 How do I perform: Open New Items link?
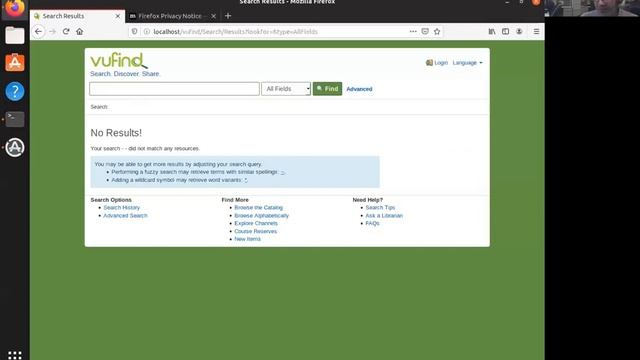click(247, 239)
